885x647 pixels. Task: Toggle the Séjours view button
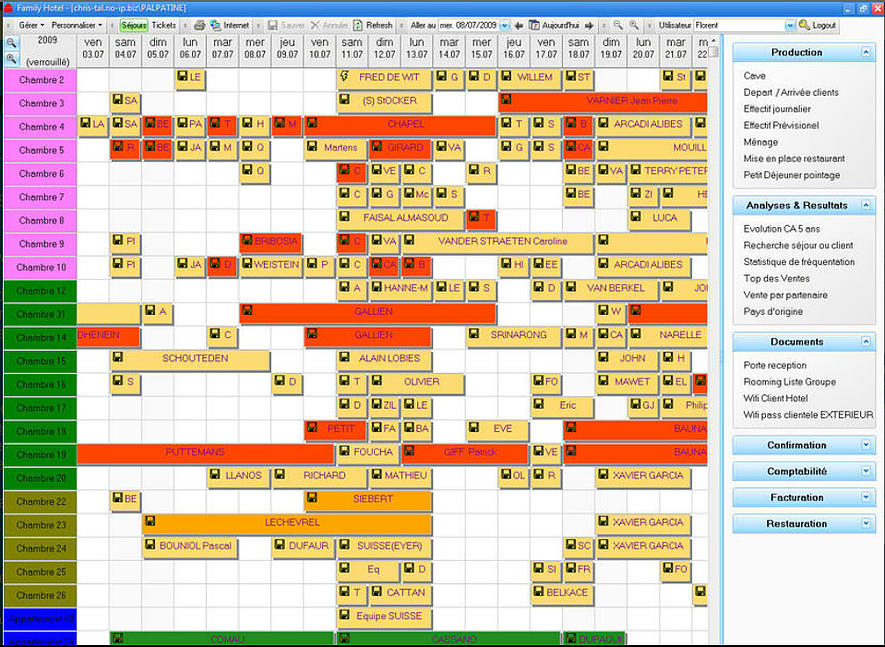pos(134,25)
